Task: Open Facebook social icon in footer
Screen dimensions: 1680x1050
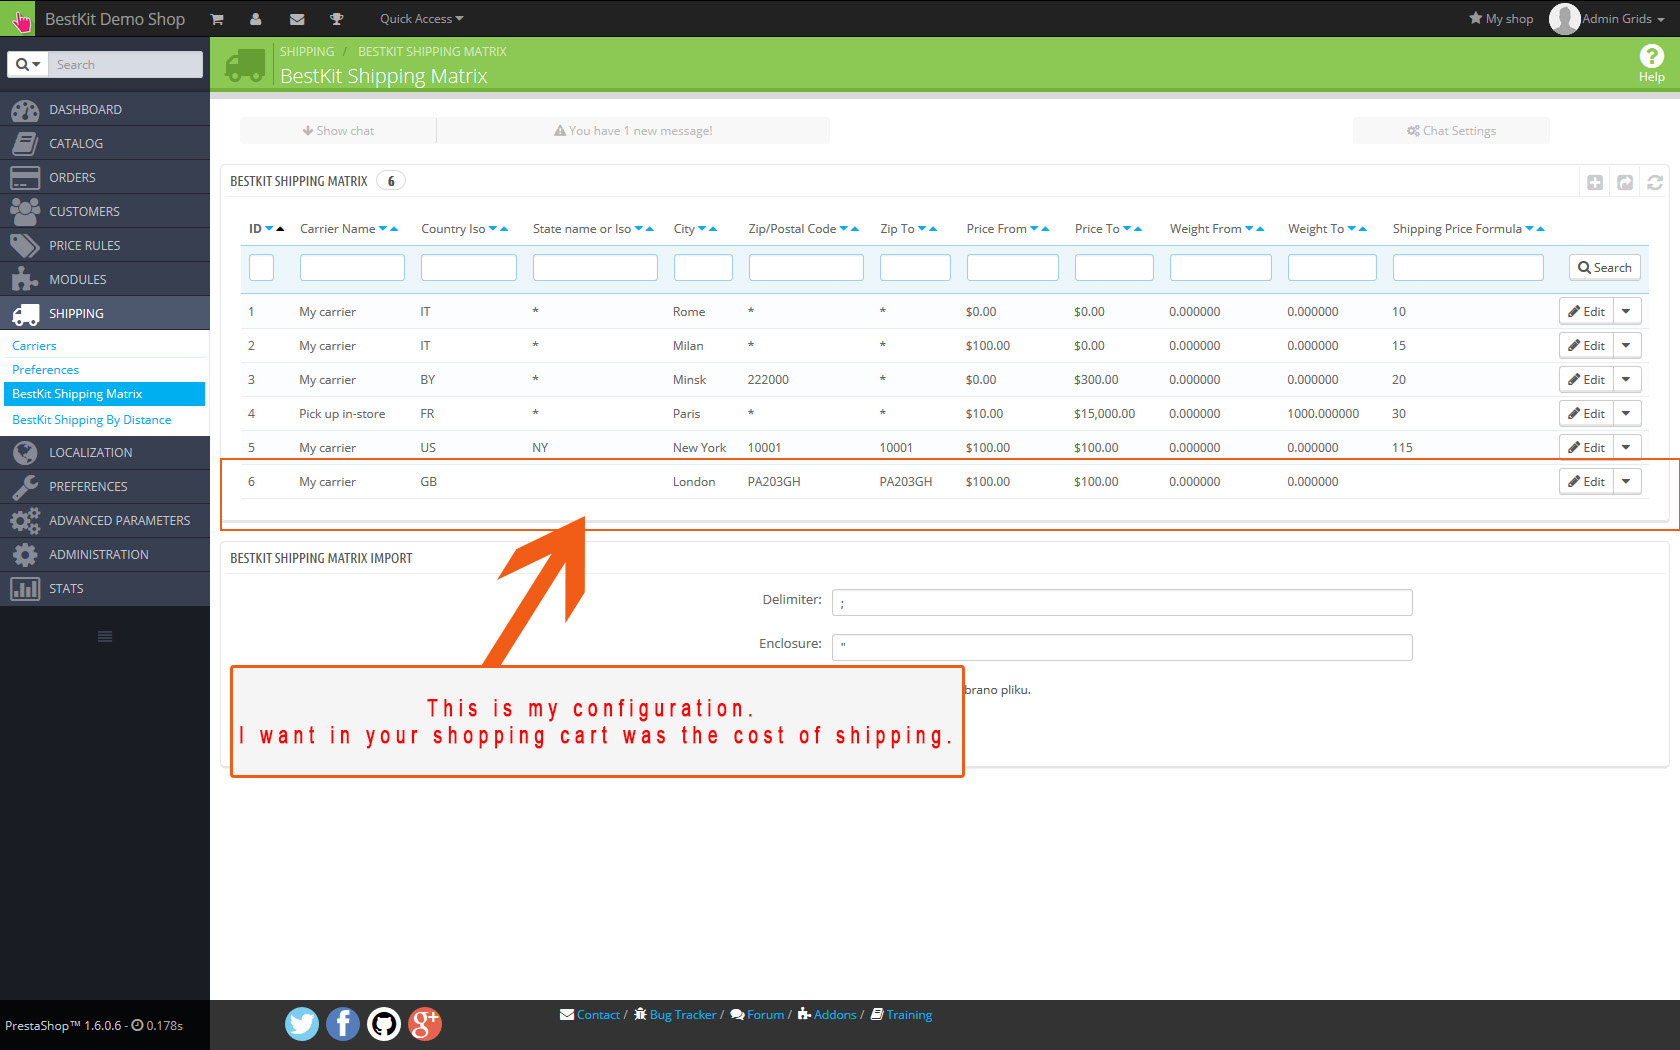Action: (x=343, y=1023)
